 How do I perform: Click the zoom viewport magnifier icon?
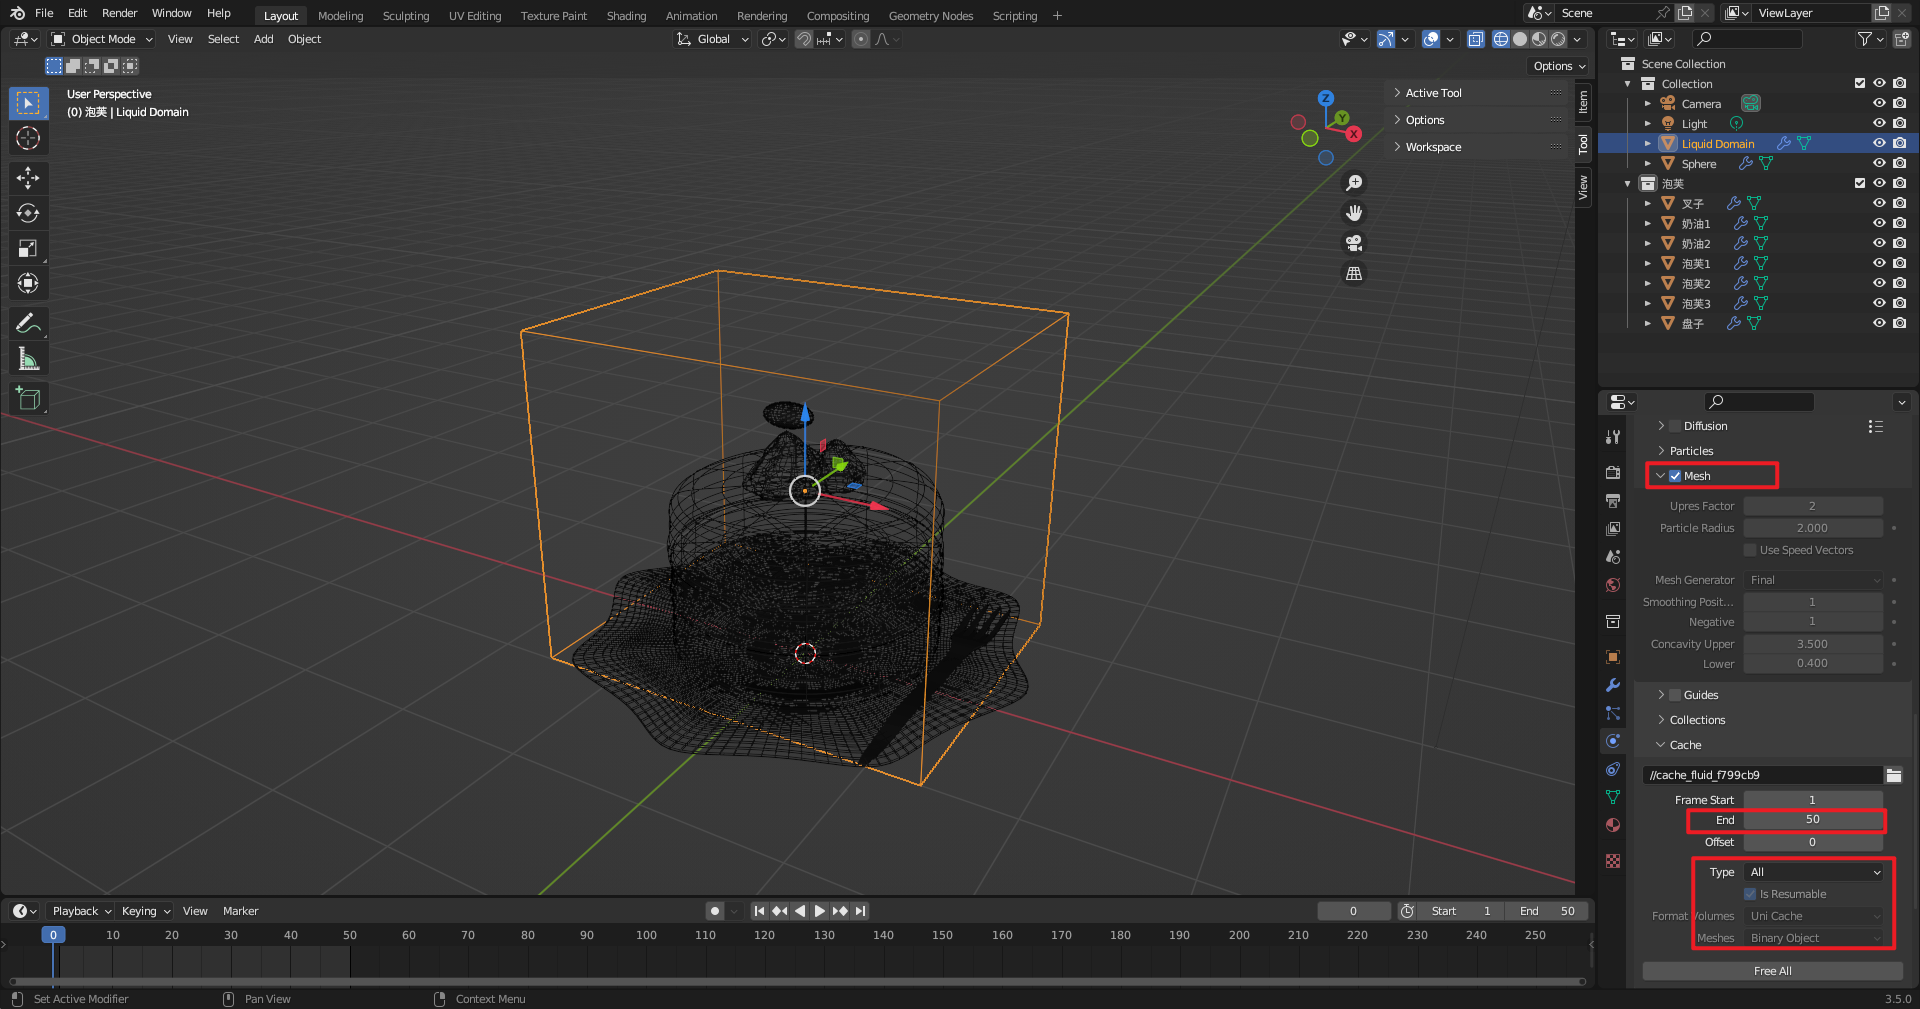(x=1354, y=183)
